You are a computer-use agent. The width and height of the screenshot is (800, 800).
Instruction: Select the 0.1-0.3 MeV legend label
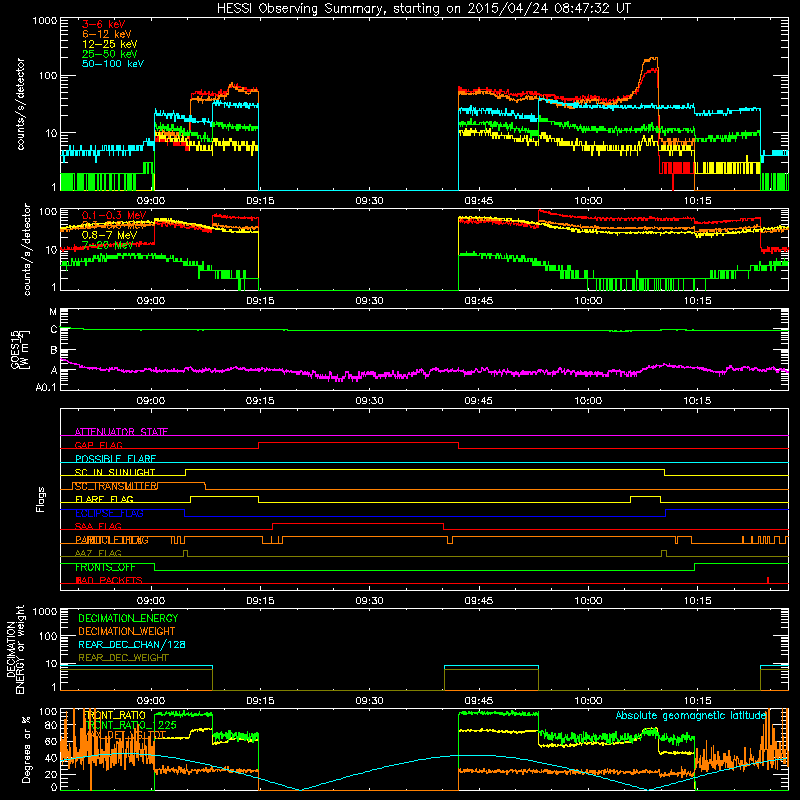(x=114, y=215)
